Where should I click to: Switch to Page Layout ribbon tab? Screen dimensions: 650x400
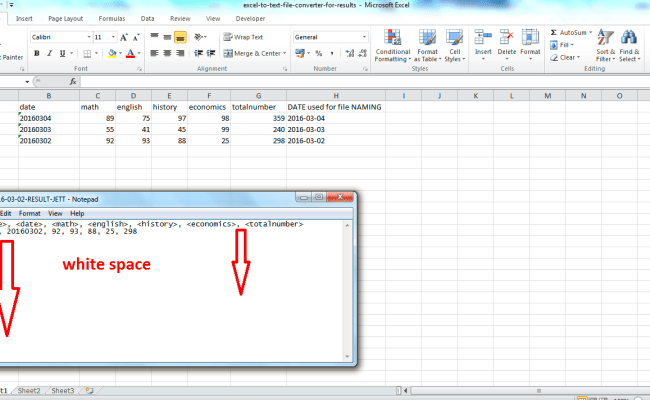coord(65,19)
